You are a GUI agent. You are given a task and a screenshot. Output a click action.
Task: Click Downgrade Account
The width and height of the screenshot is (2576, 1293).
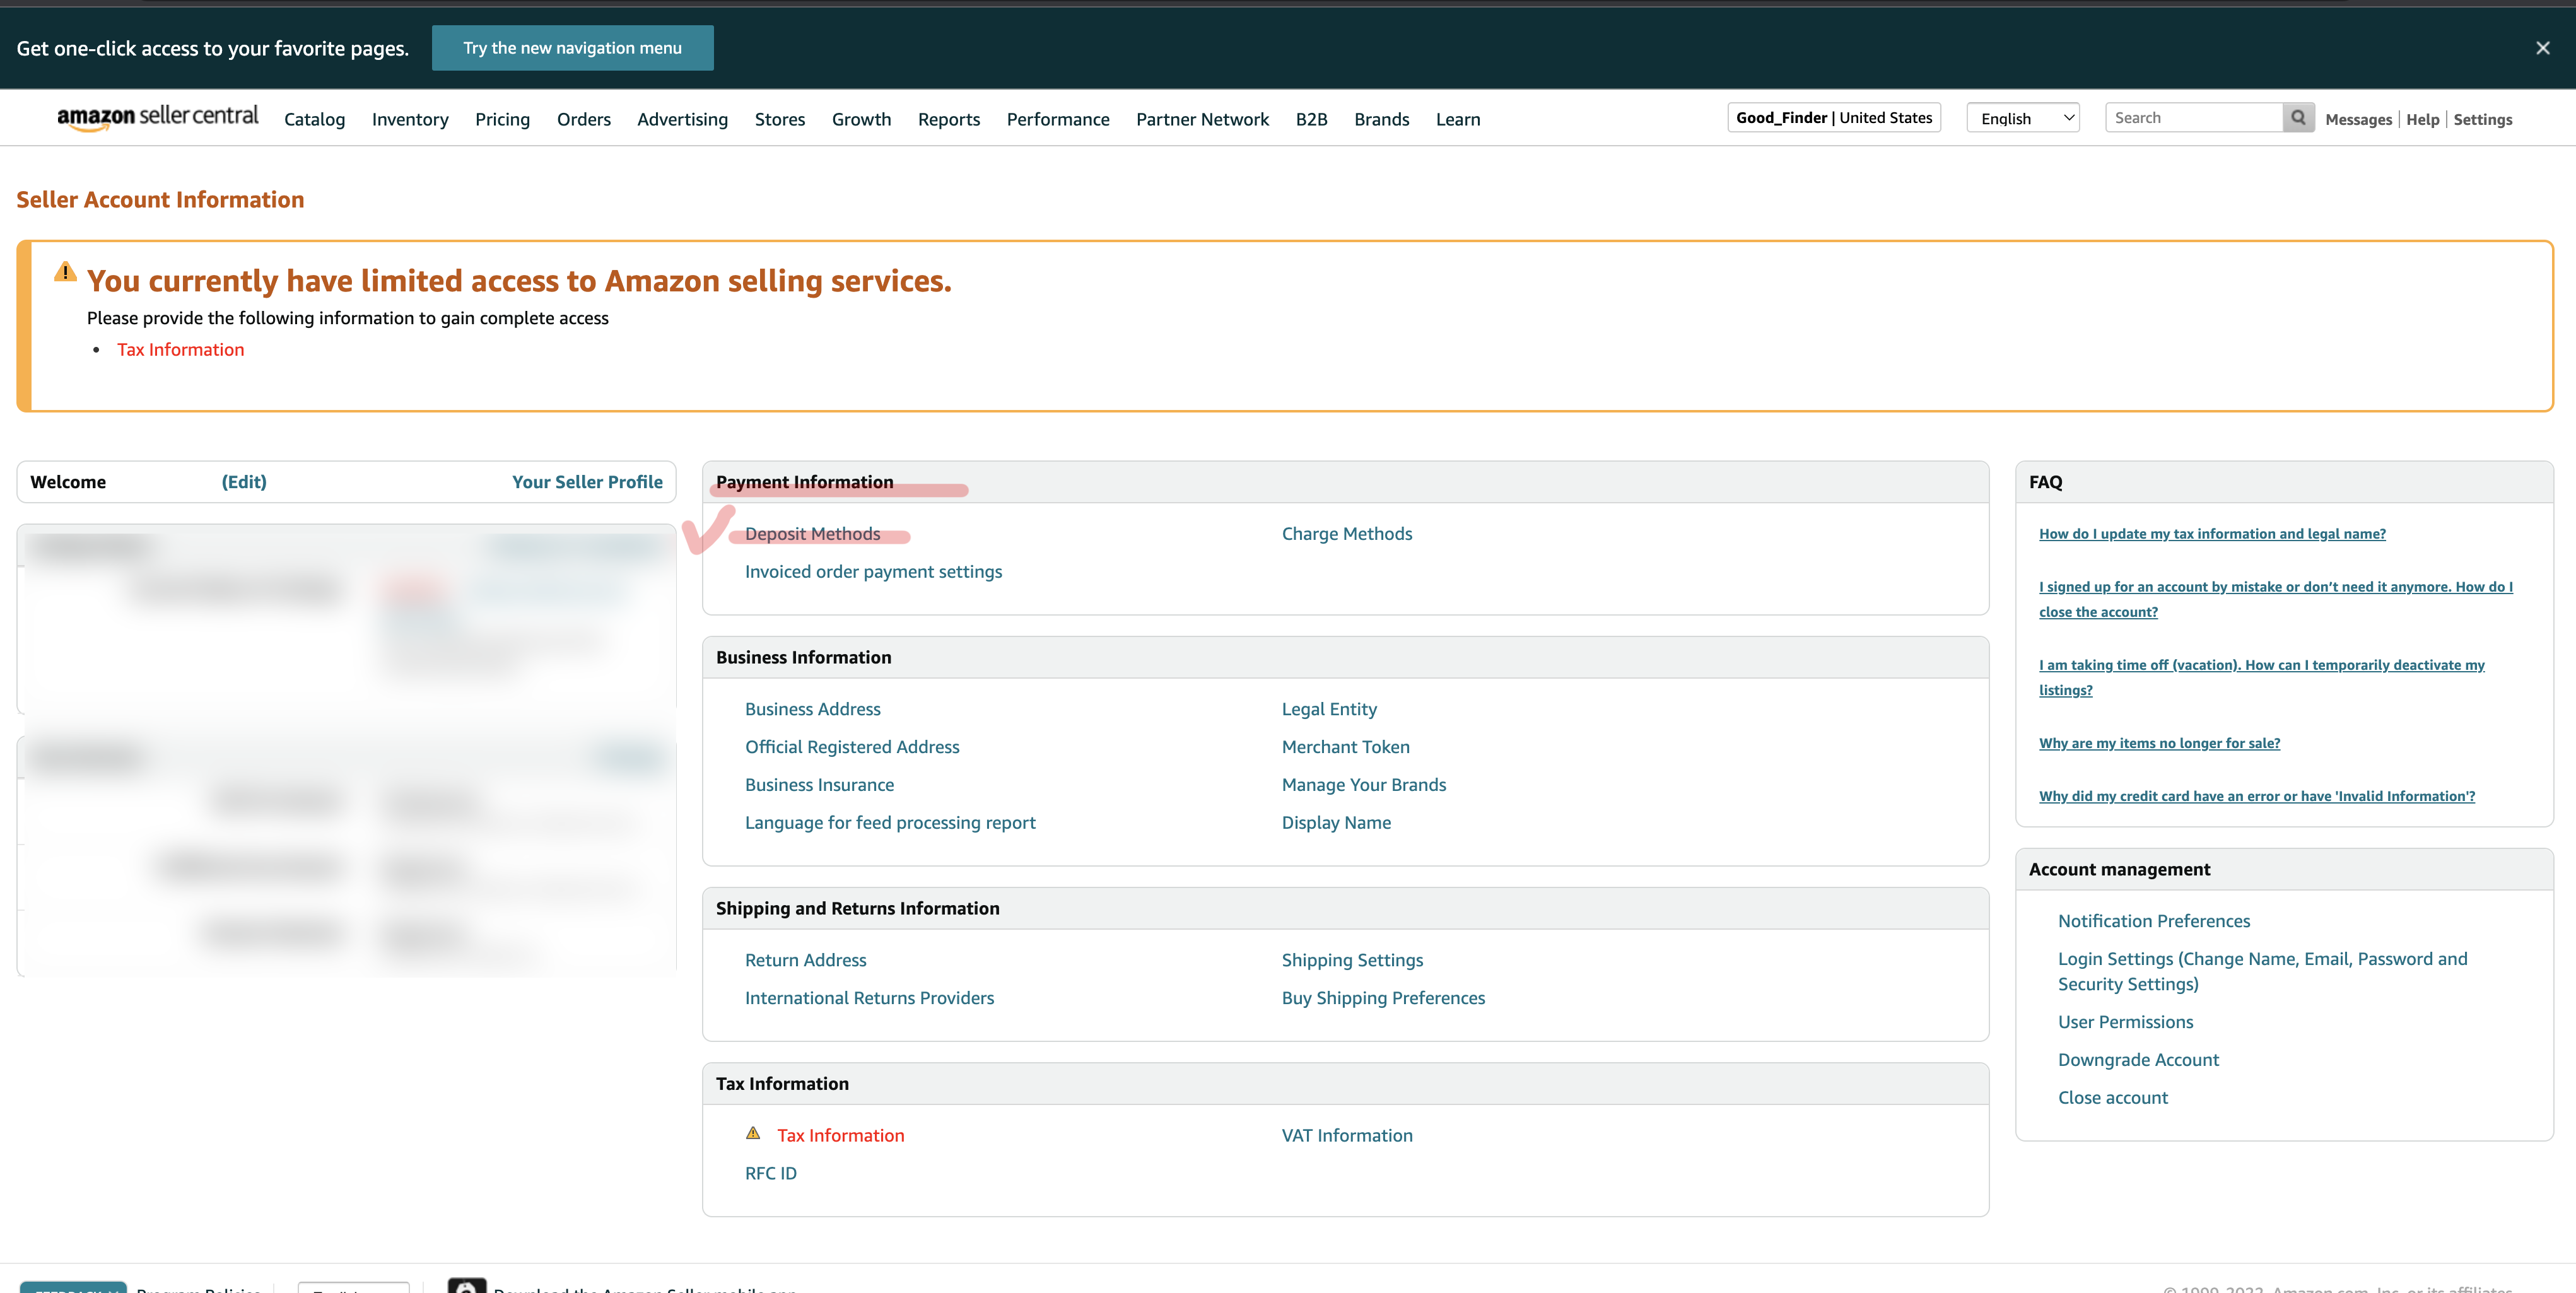(x=2138, y=1059)
